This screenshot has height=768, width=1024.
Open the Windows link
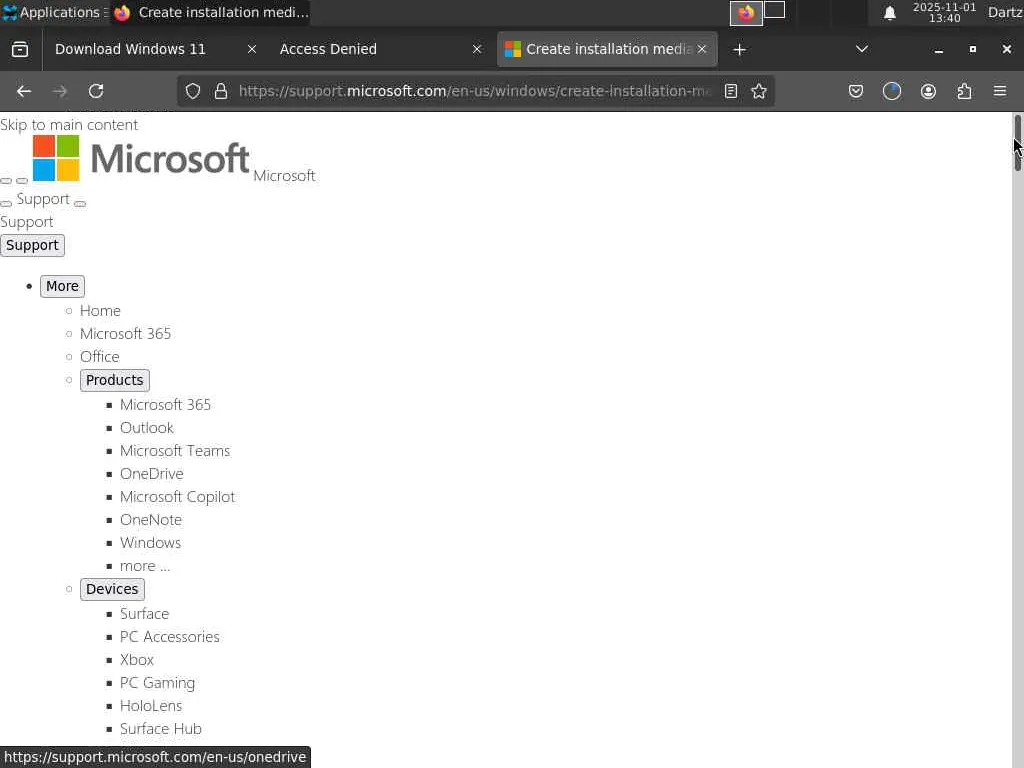pos(150,543)
